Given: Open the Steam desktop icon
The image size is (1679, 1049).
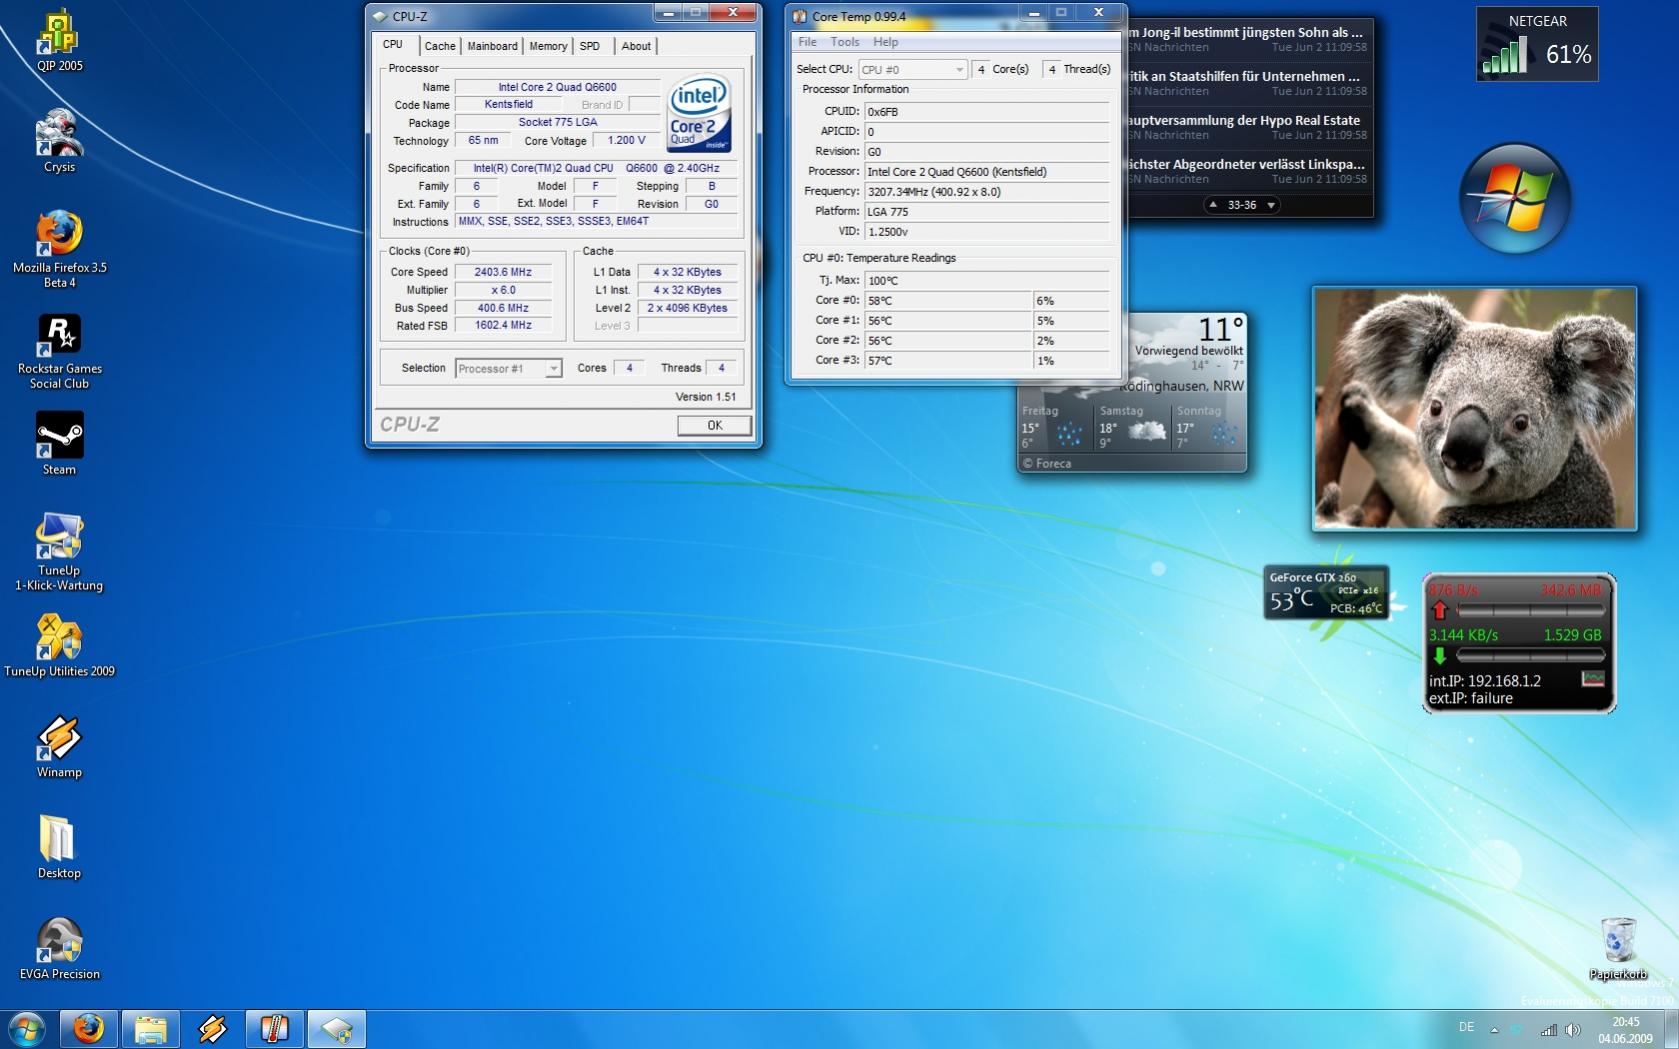Looking at the screenshot, I should click(x=59, y=437).
